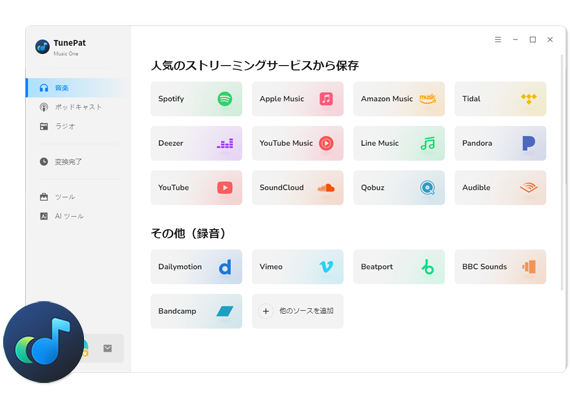The height and width of the screenshot is (400, 570).
Task: Click the vertical scrollbar on the right
Action: click(x=562, y=172)
